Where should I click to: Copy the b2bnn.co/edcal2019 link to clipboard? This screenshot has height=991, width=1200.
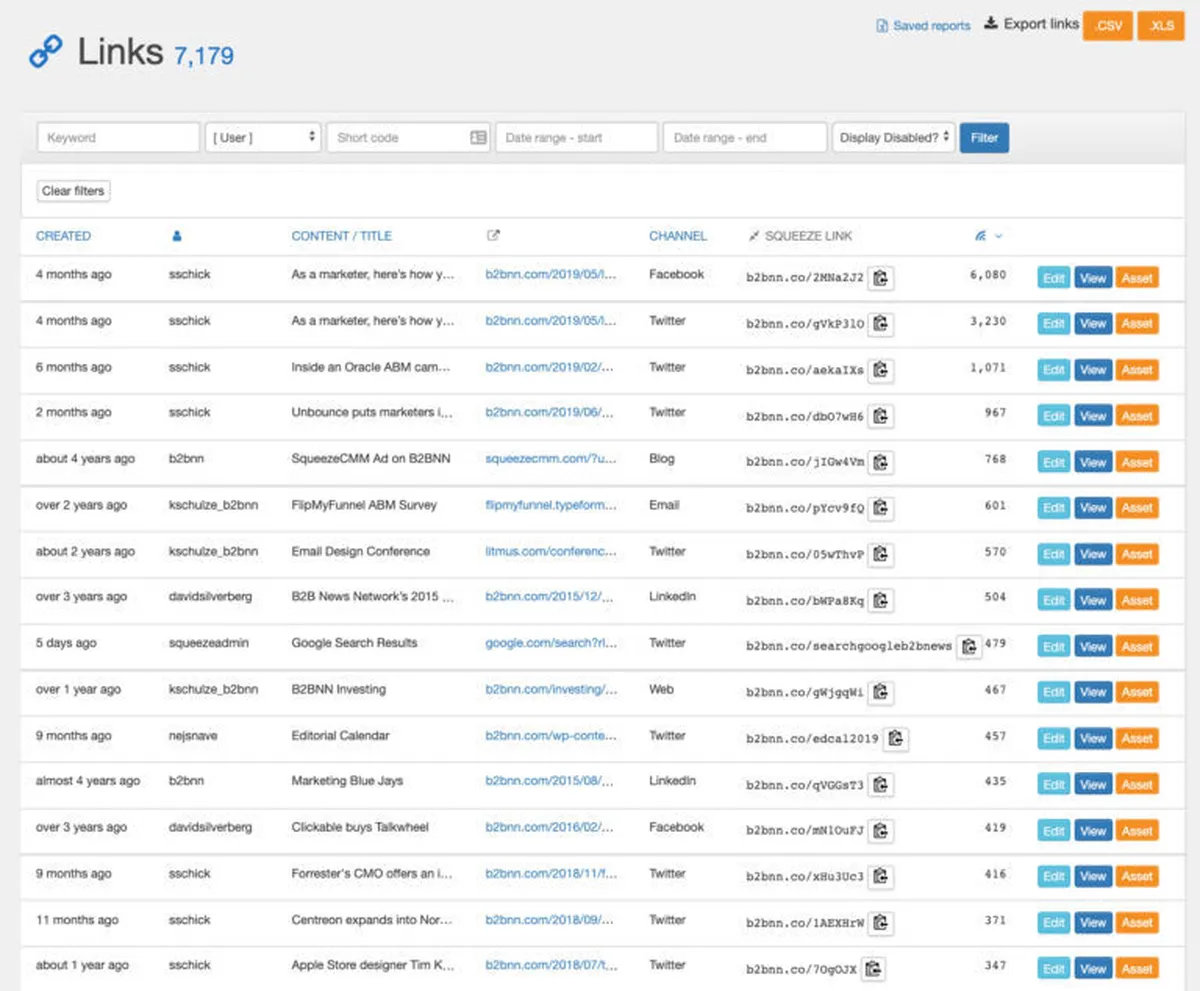pos(895,739)
